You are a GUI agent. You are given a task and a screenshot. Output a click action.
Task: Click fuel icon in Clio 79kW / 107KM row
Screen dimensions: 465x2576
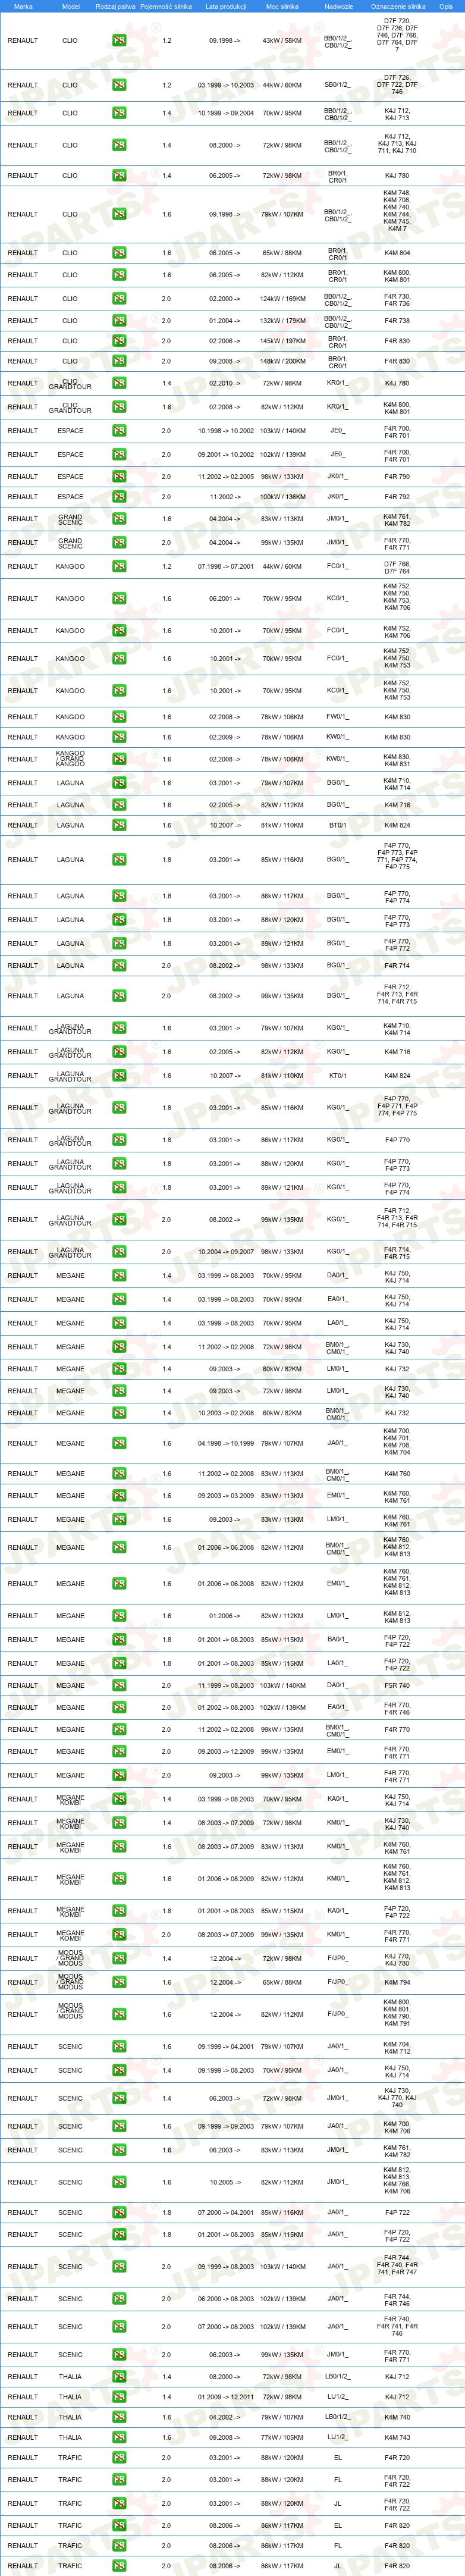[119, 214]
